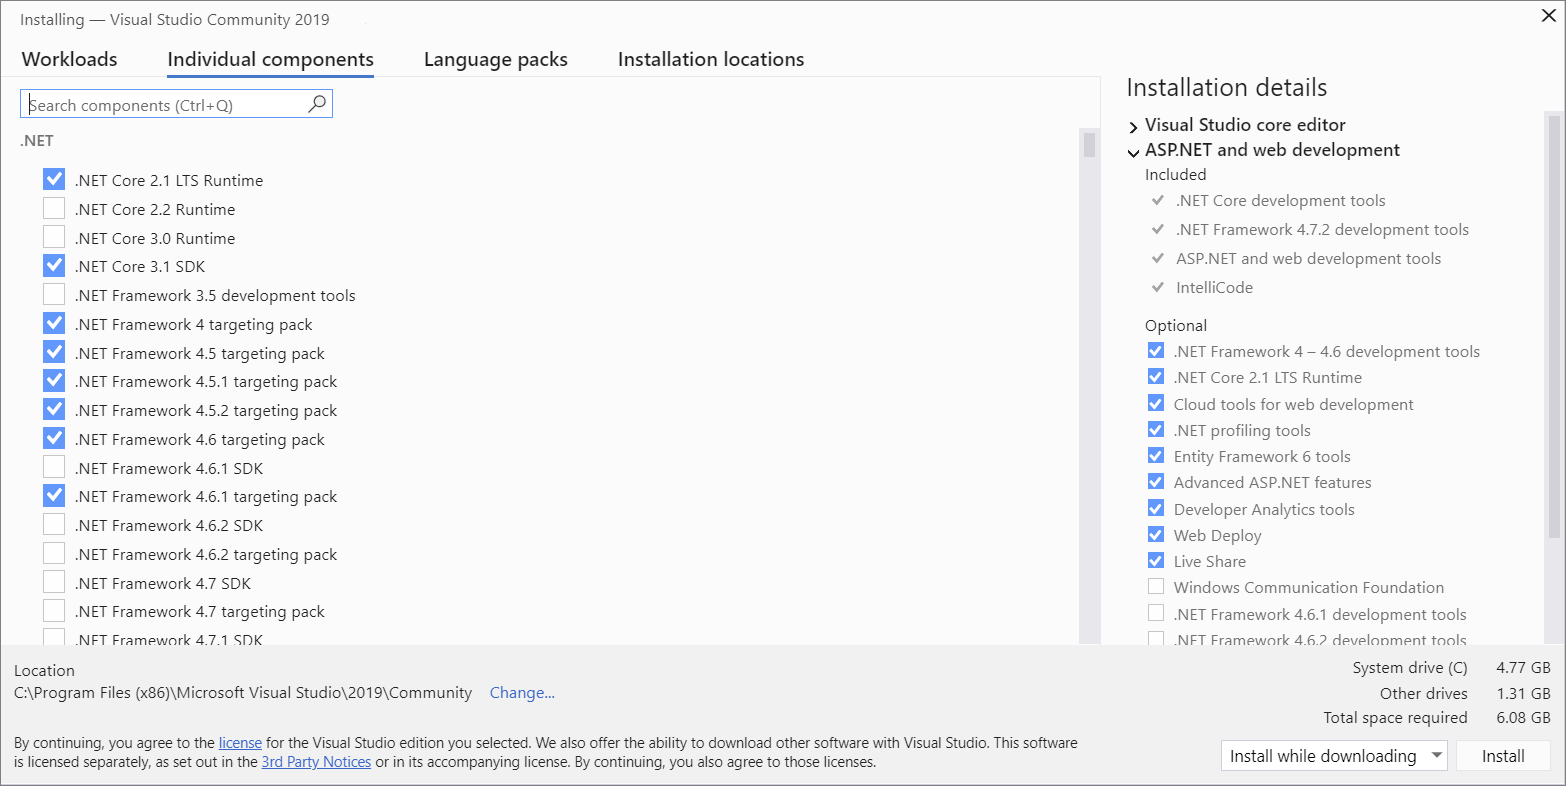This screenshot has height=786, width=1566.
Task: Open the Install while downloading dropdown
Action: 1437,755
